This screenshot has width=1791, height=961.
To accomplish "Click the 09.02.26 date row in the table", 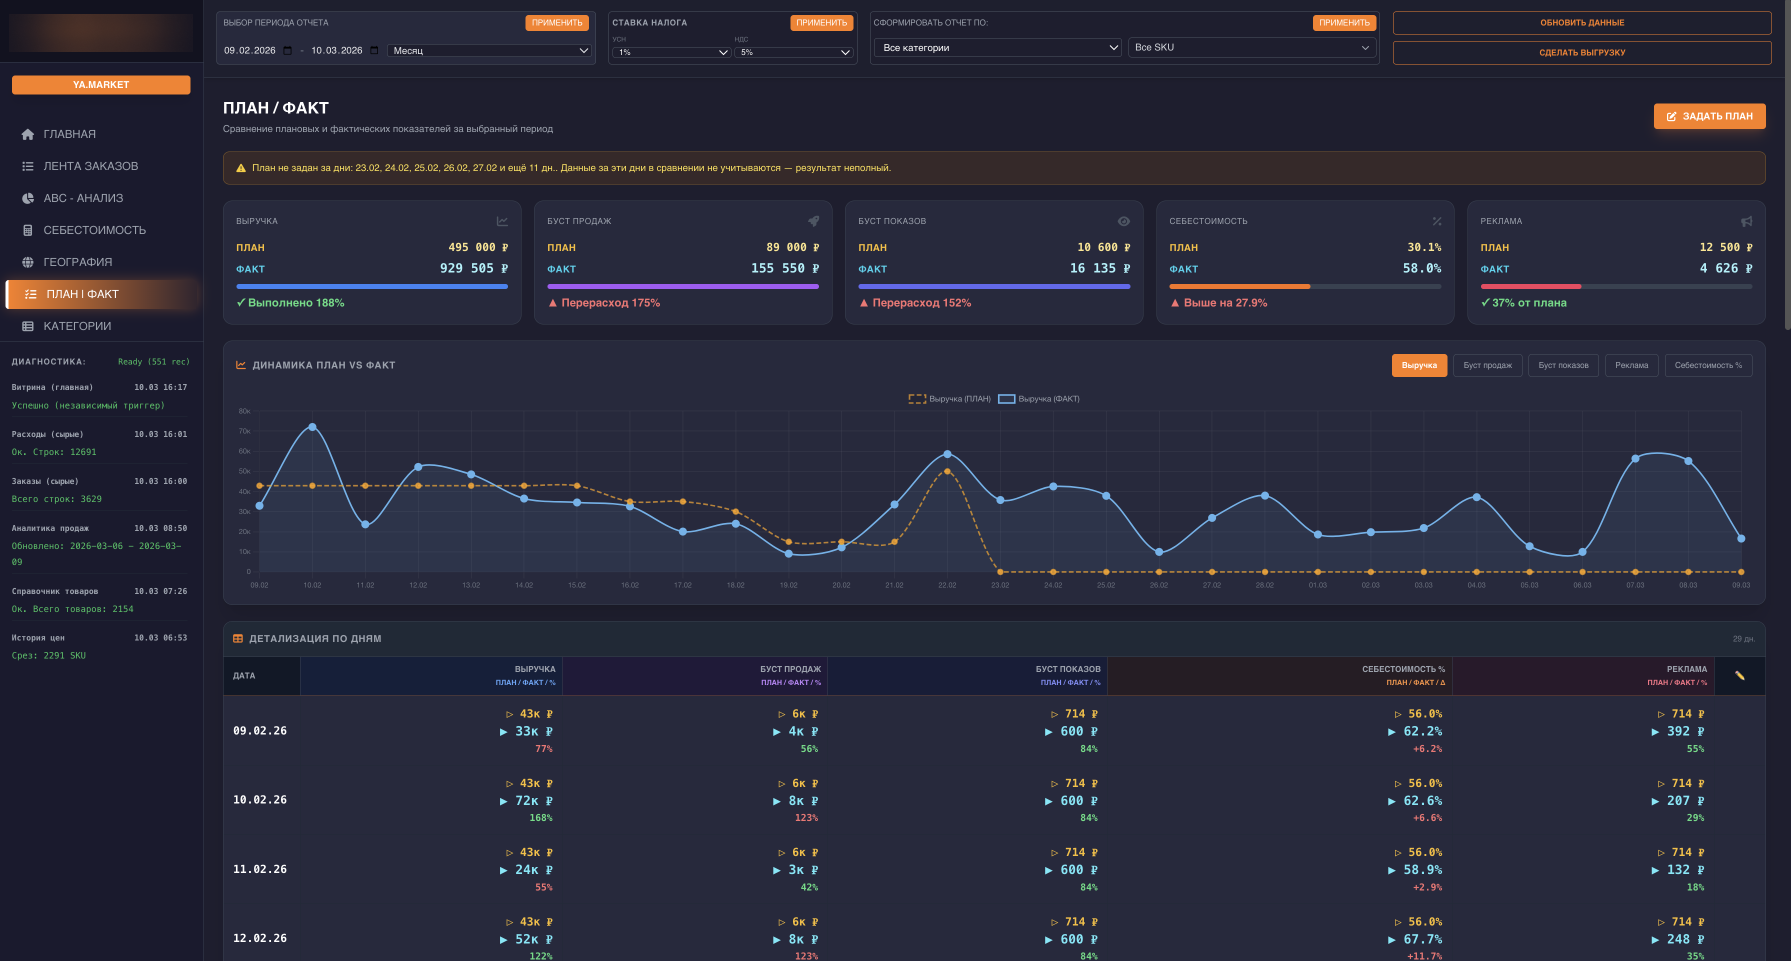I will (x=994, y=731).
